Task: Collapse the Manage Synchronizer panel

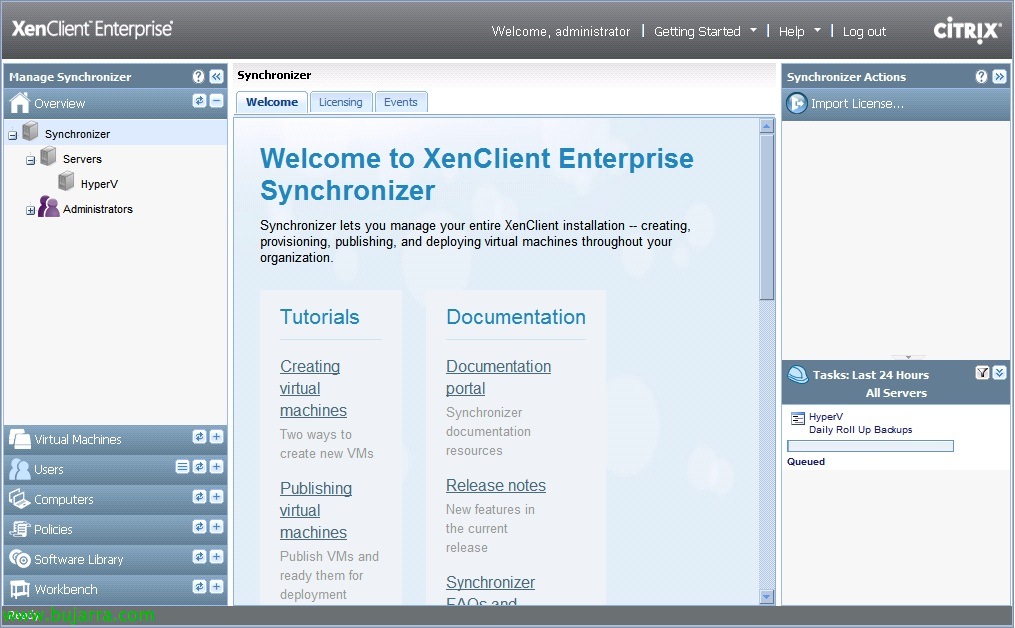Action: click(216, 76)
